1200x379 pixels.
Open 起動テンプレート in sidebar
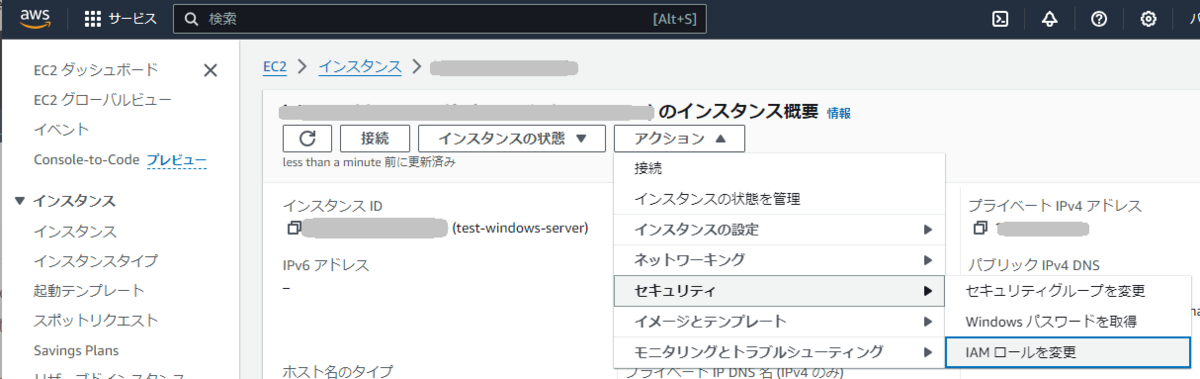tap(89, 291)
